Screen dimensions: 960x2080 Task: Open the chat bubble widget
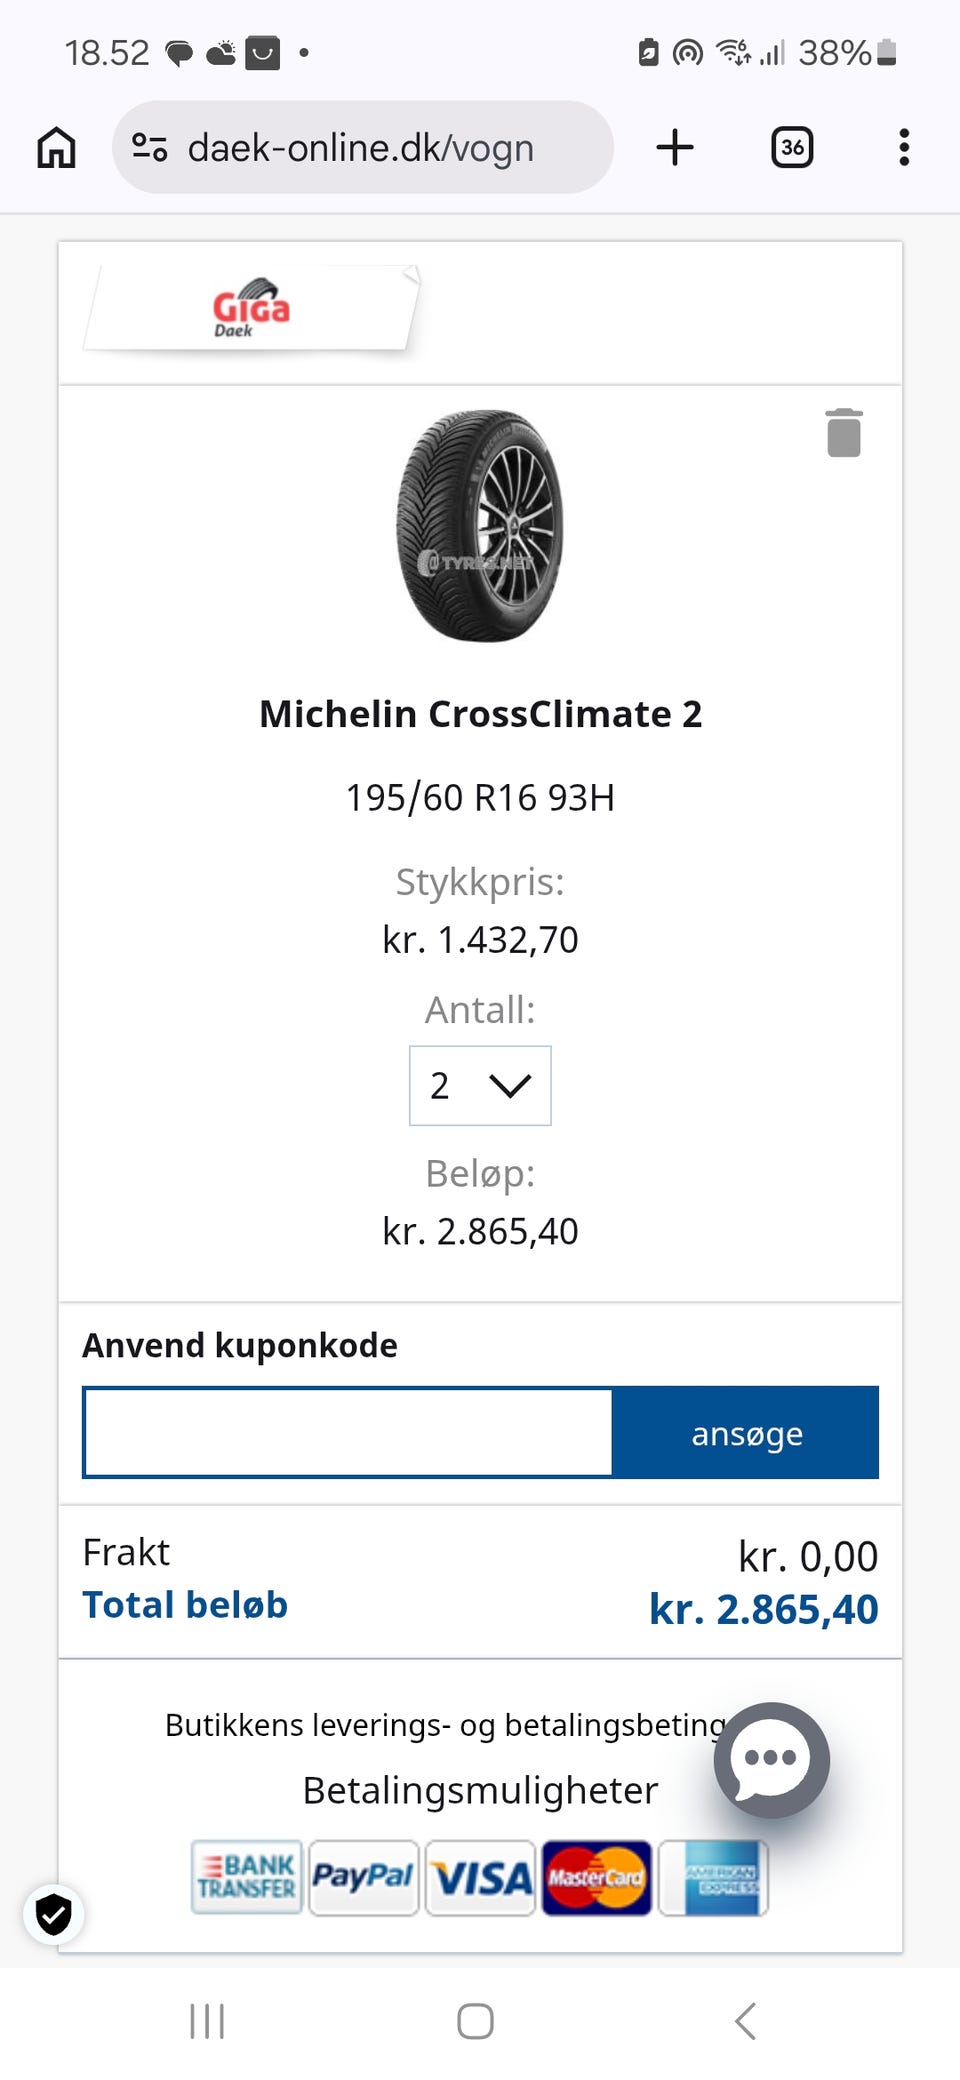[771, 1759]
